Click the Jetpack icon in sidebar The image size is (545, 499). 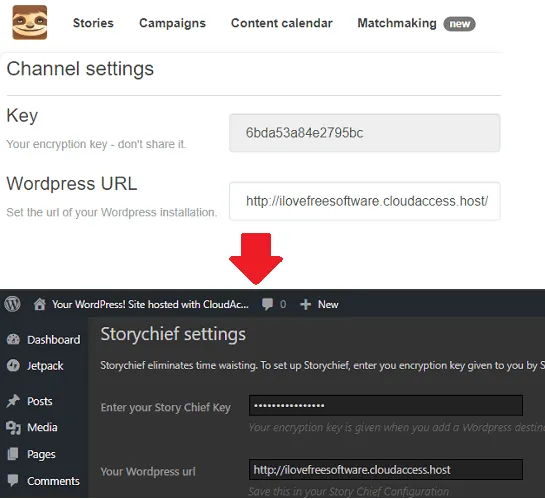[x=13, y=366]
